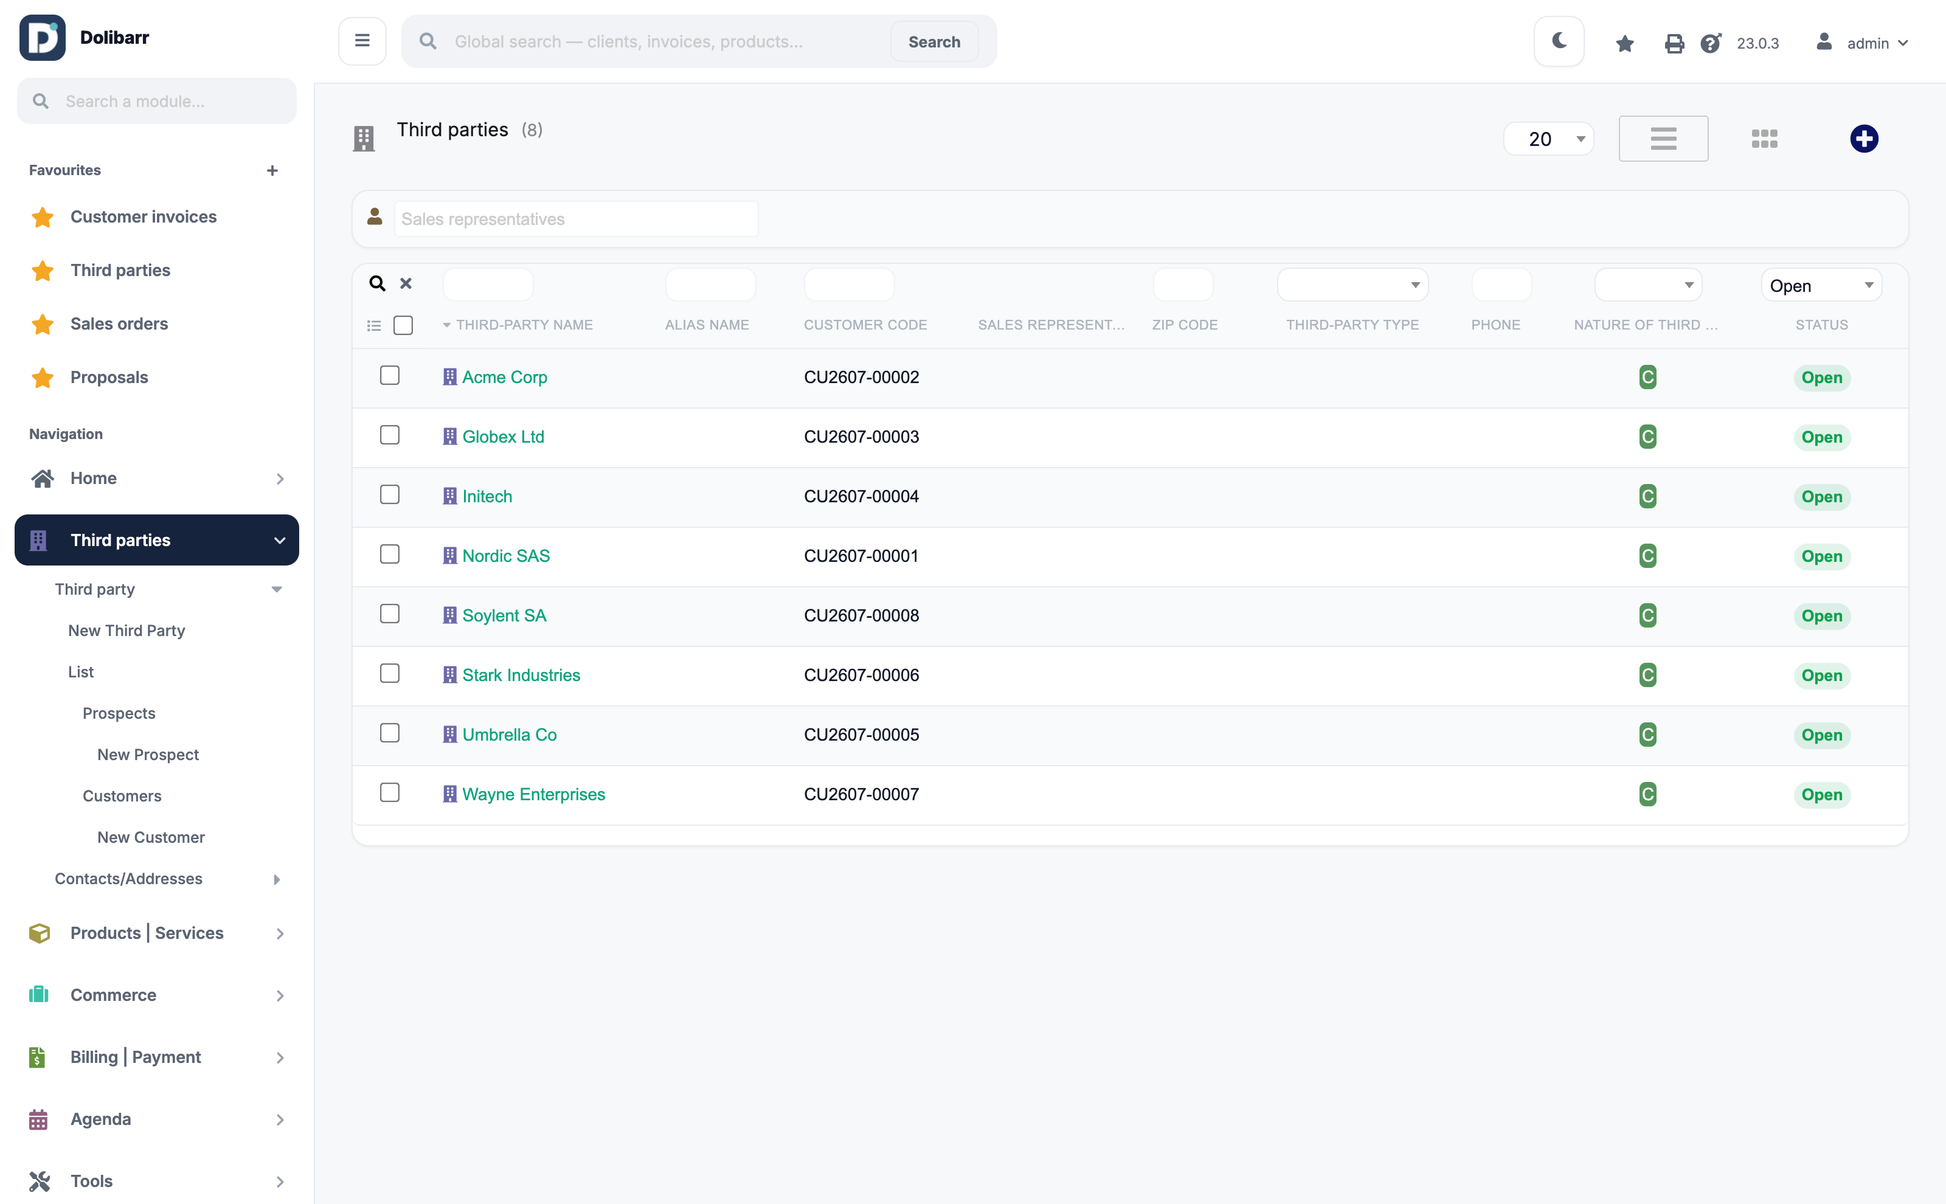Click customer code CU2607-00008
1946x1204 pixels.
pos(861,616)
